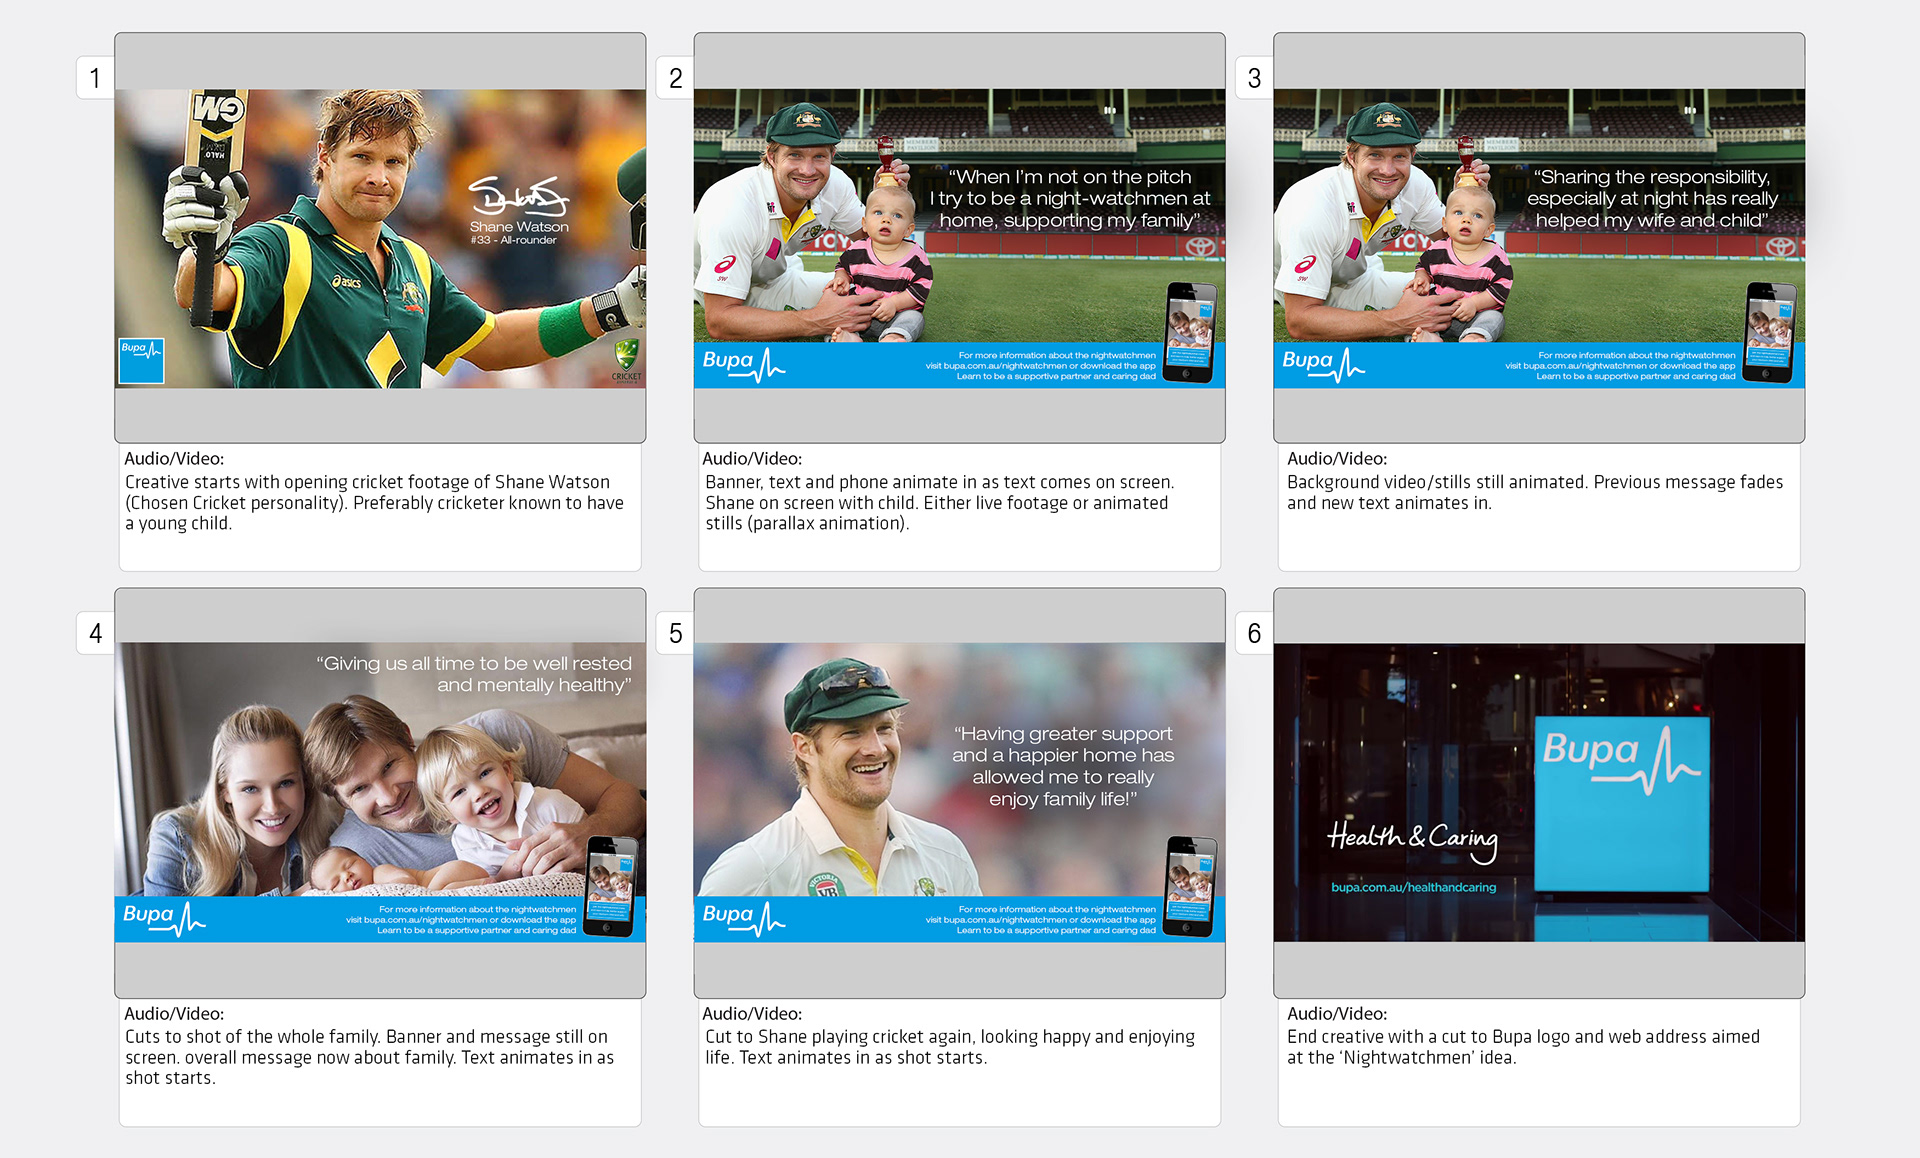Click the 'Audio/Video:' heading under frame 5
This screenshot has width=1920, height=1158.
point(752,1014)
